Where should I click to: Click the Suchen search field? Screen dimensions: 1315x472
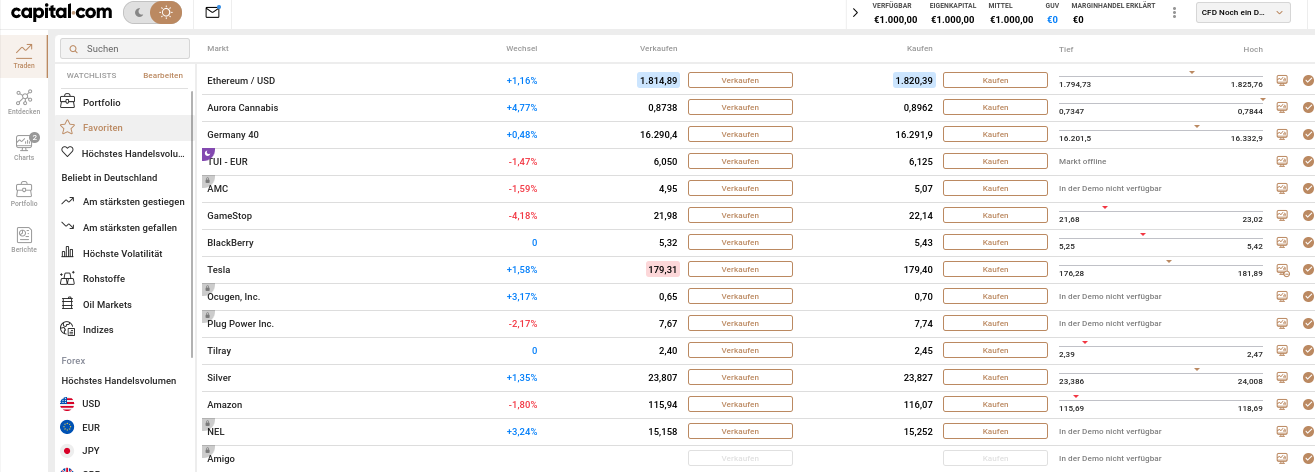125,48
